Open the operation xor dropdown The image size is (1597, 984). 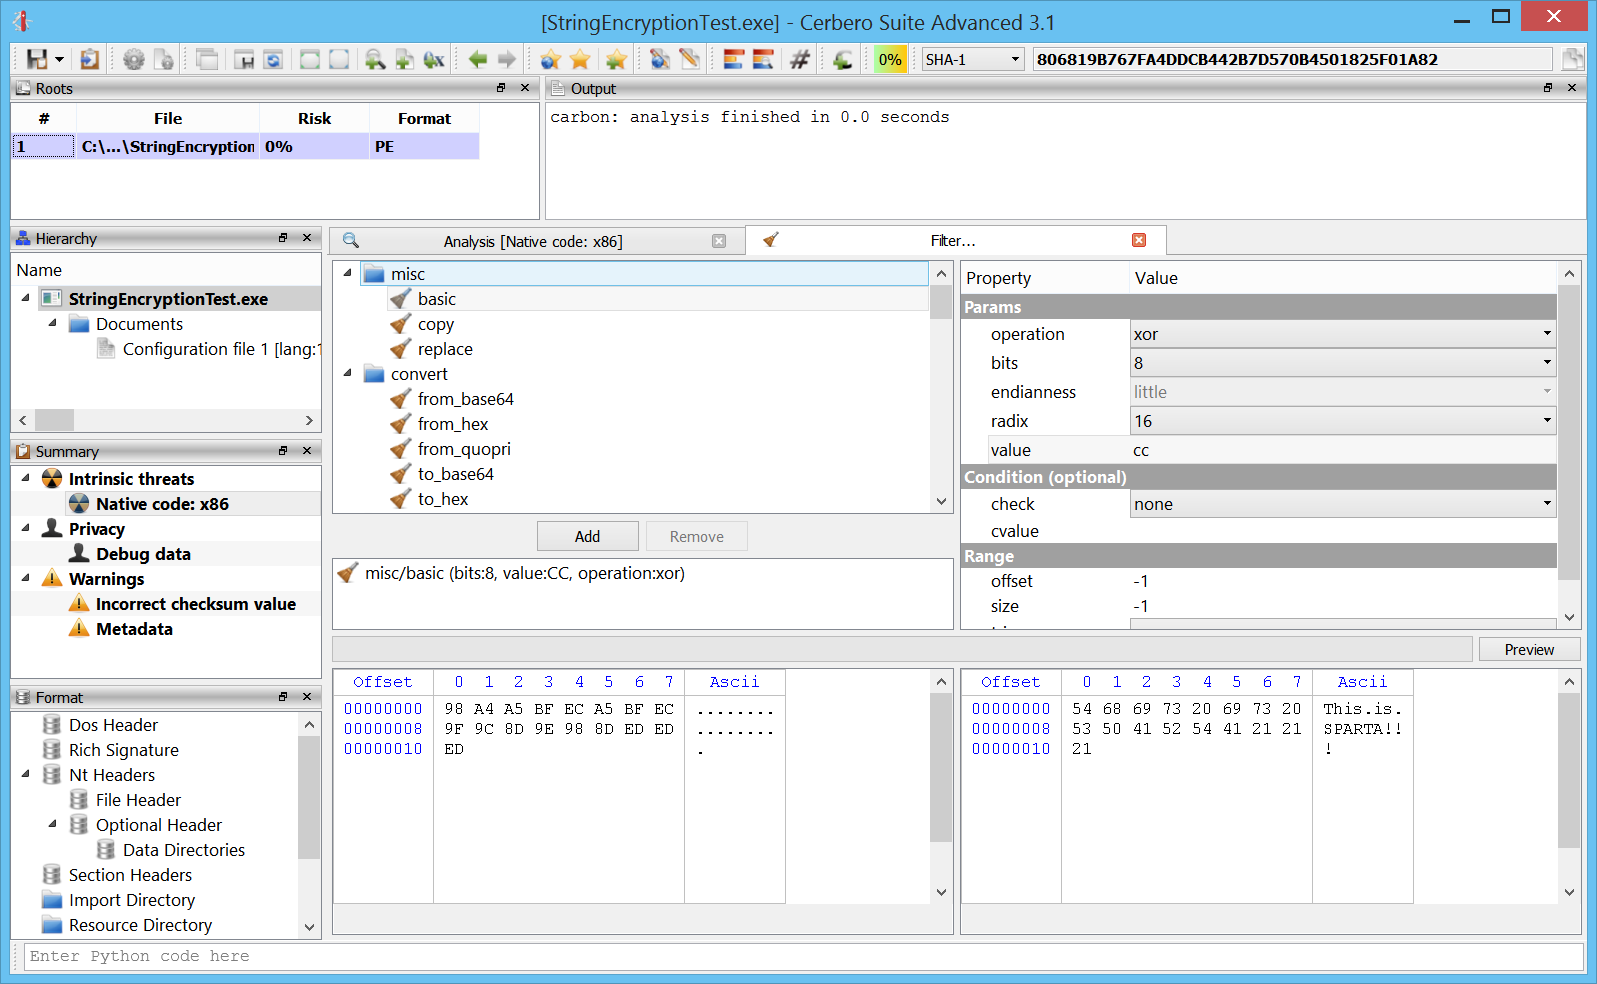[1343, 334]
